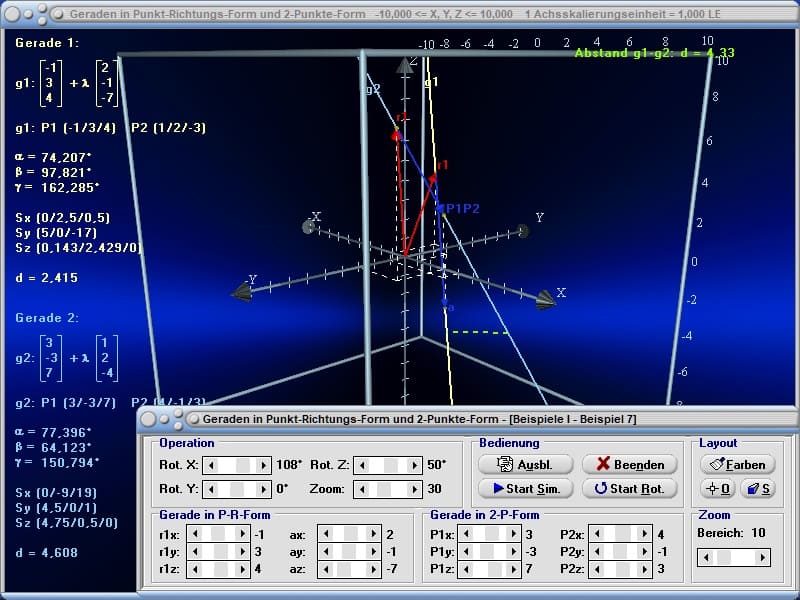Viewport: 800px width, 600px height.
Task: Increase az value with right arrow
Action: tap(373, 569)
